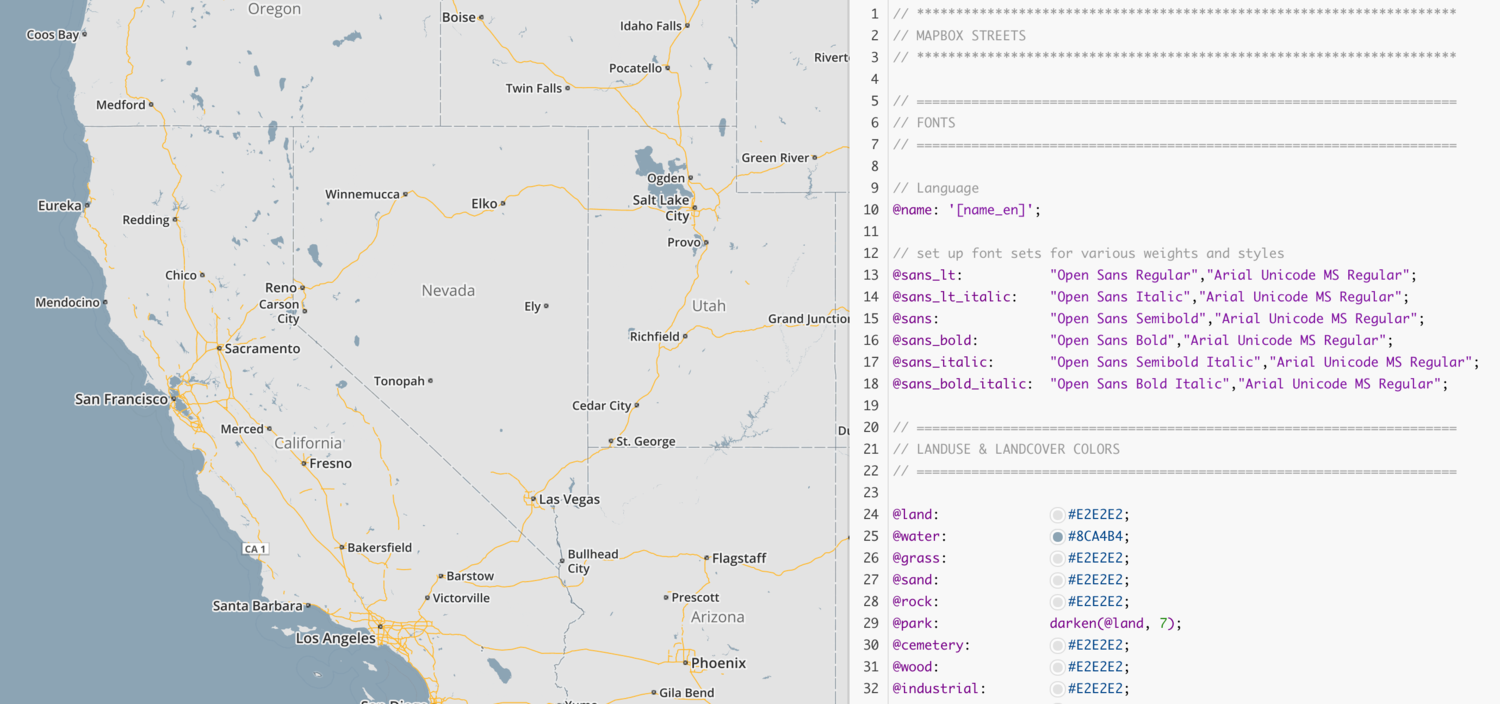Screen dimensions: 1500x704
Task: Click the Nevada state label
Action: point(448,290)
